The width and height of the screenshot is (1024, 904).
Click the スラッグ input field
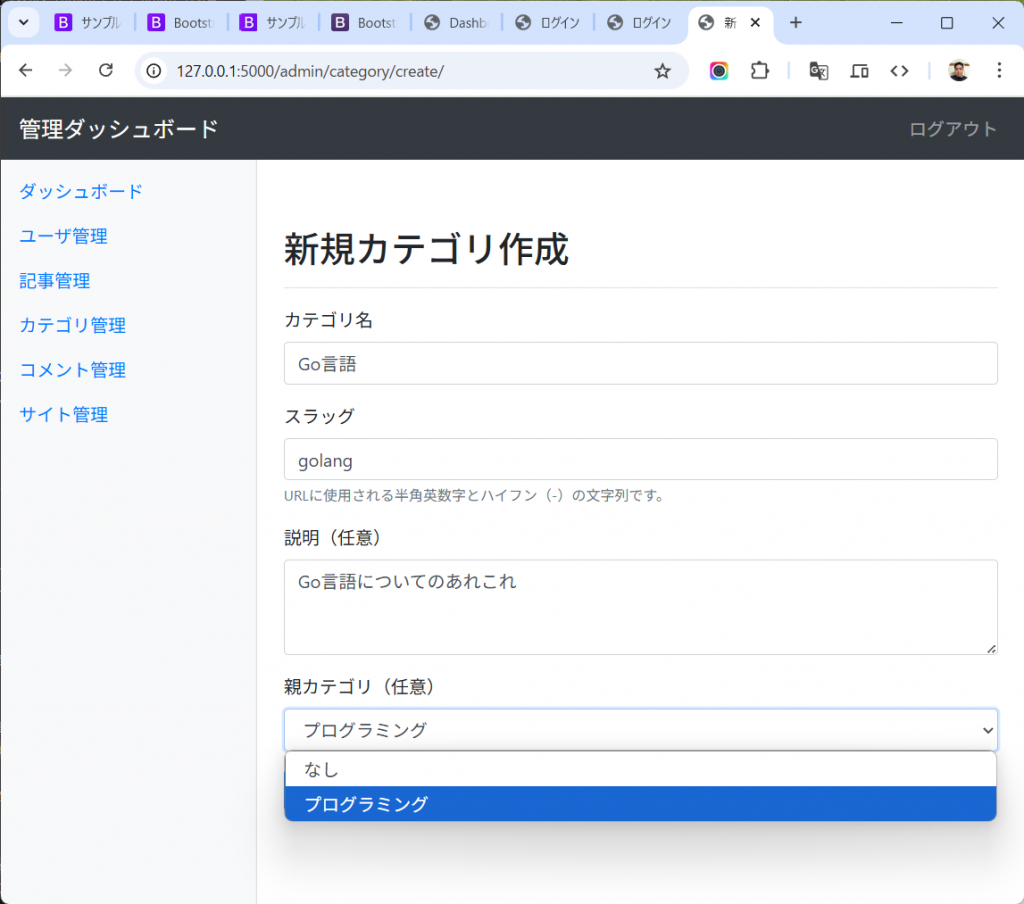coord(641,459)
